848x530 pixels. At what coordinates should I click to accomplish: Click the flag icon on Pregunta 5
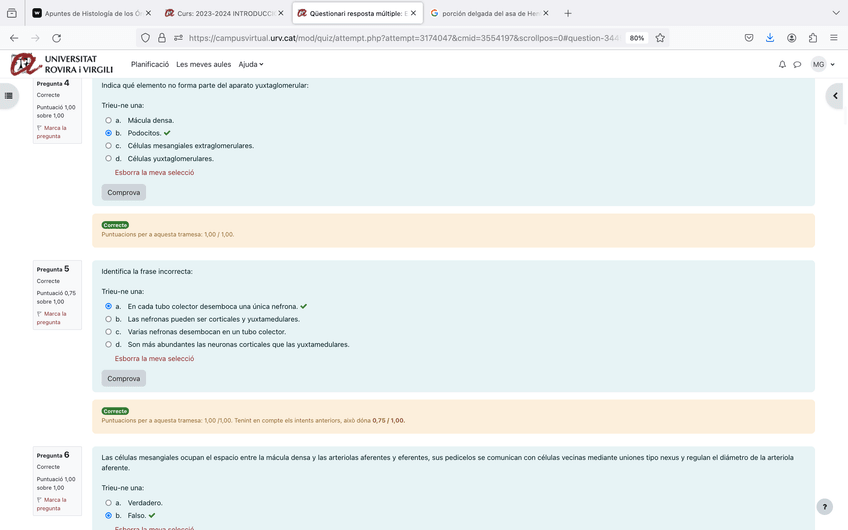(x=39, y=314)
